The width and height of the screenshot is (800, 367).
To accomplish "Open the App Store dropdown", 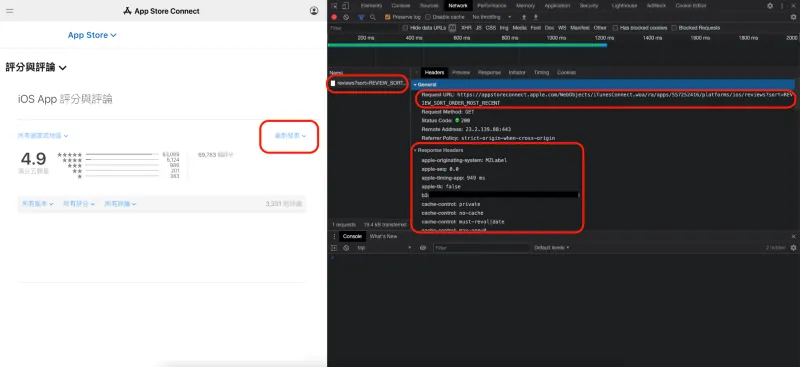I will (92, 35).
